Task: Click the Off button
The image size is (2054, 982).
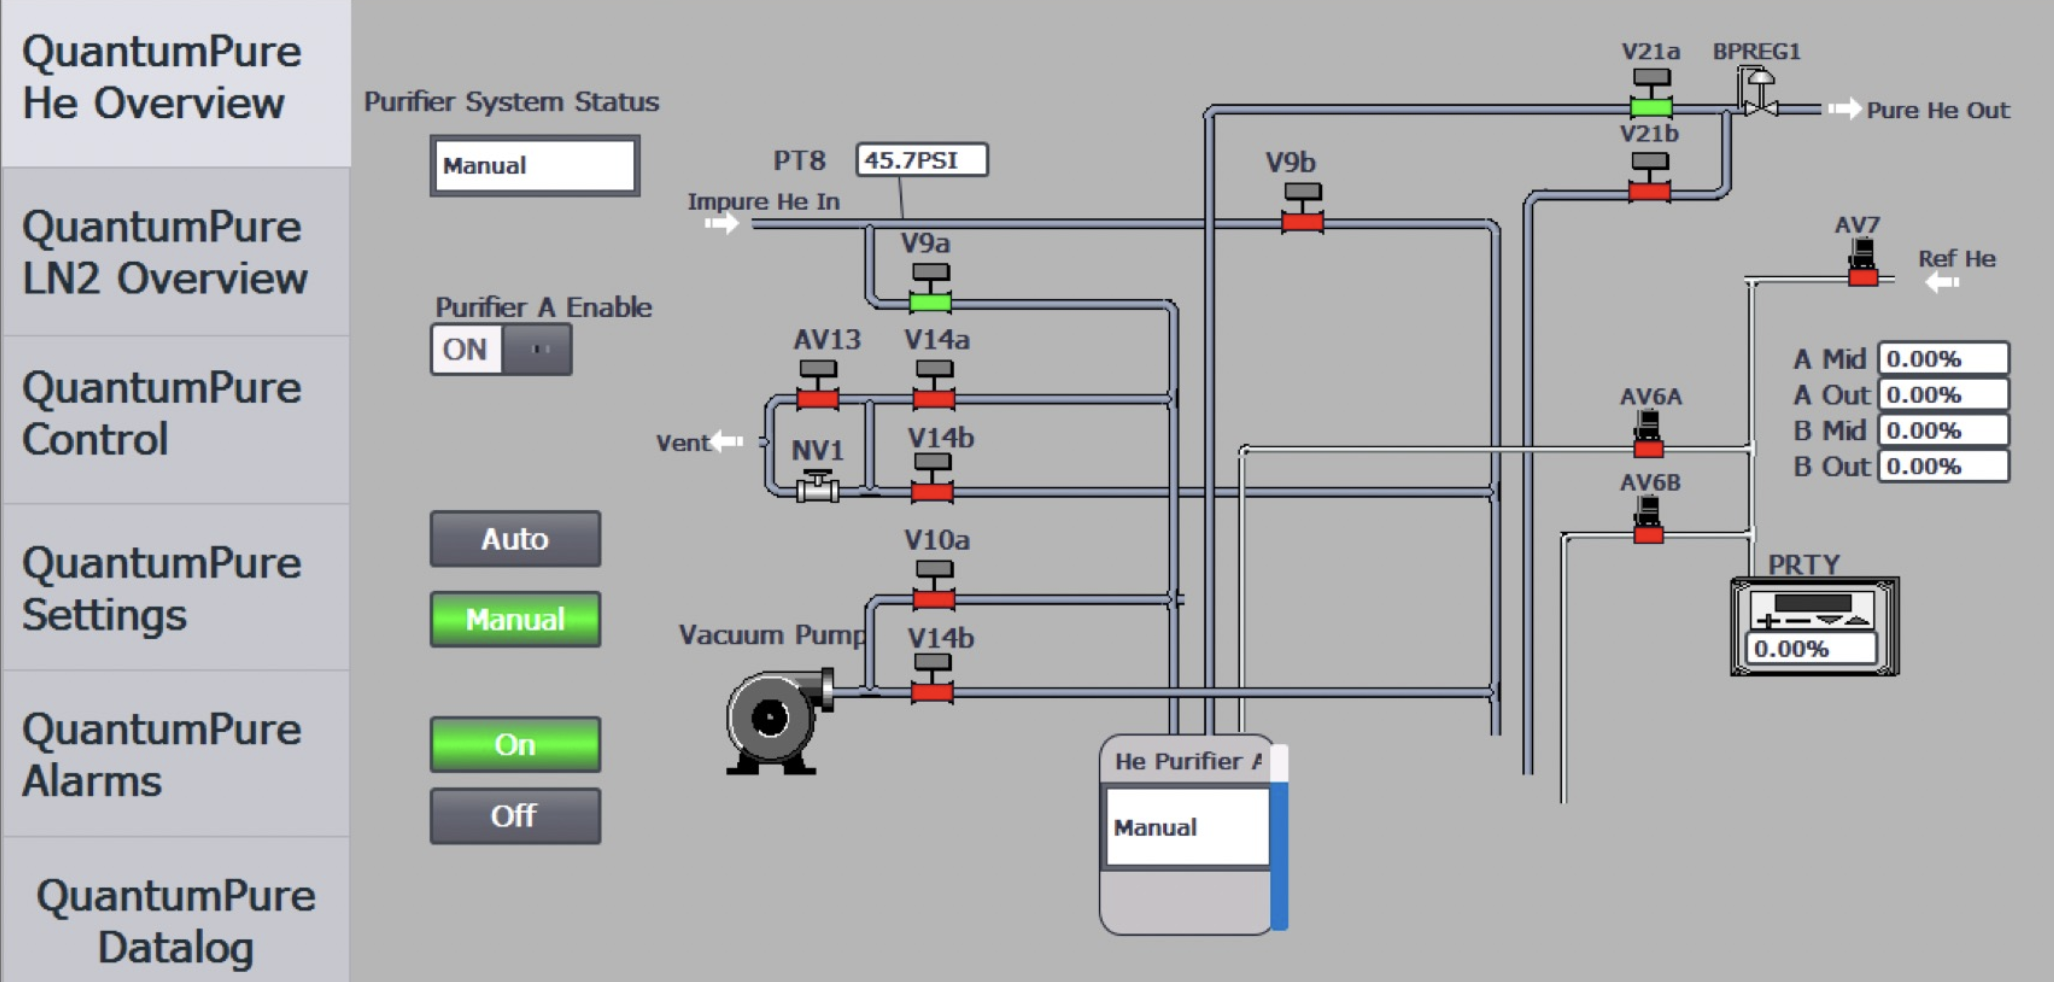Action: click(x=515, y=816)
